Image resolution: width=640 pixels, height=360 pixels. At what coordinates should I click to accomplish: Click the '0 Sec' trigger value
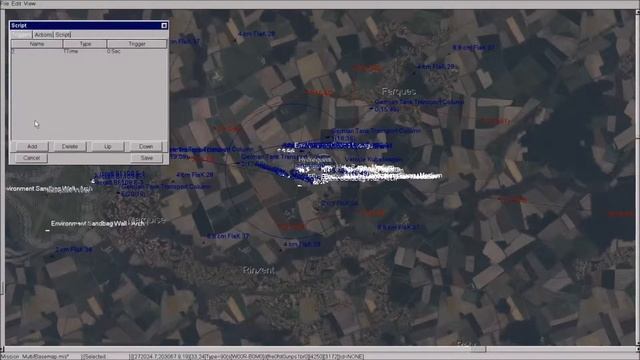114,51
